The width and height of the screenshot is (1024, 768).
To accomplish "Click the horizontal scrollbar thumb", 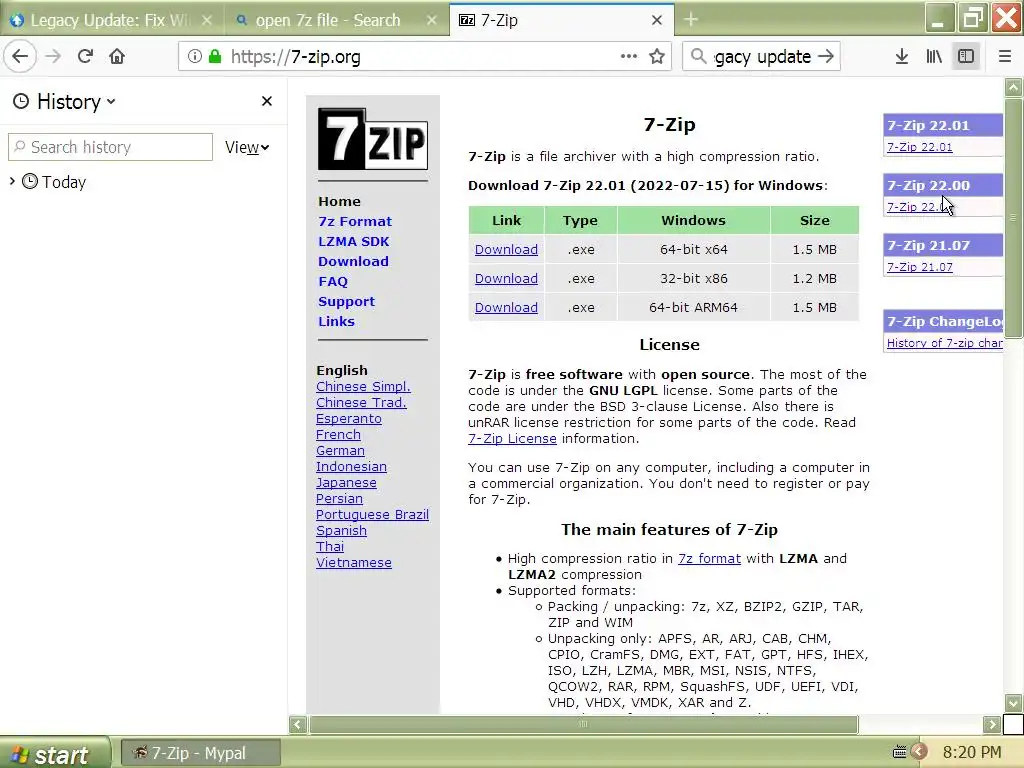I will click(584, 724).
